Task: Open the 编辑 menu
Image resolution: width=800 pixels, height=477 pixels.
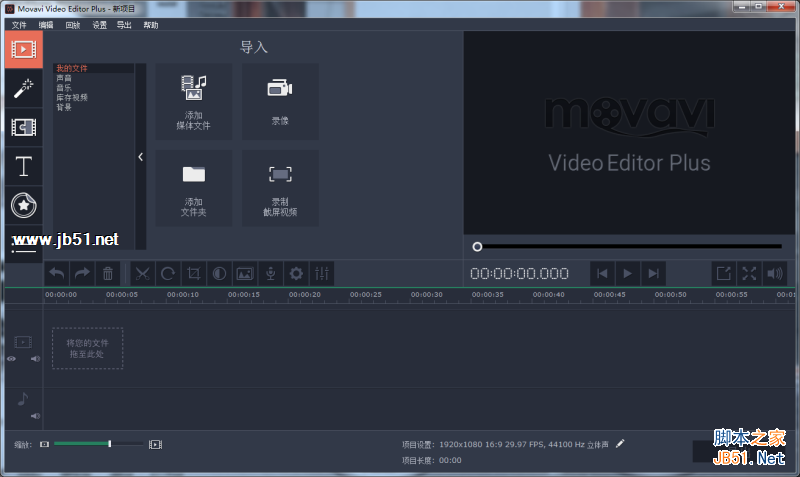Action: pyautogui.click(x=46, y=25)
